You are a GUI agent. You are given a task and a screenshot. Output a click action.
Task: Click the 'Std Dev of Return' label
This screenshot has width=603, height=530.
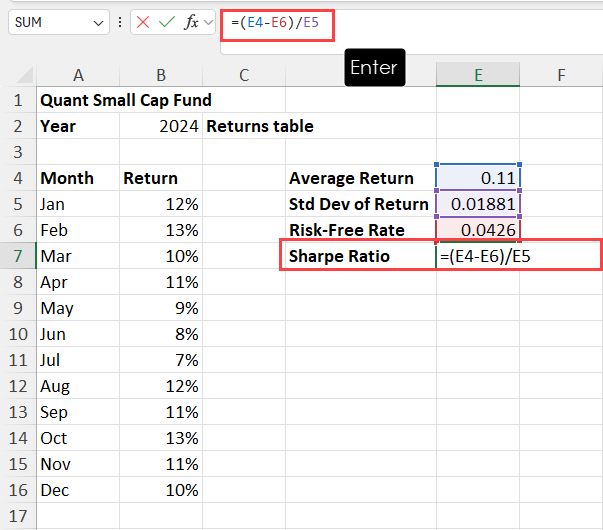click(x=358, y=204)
